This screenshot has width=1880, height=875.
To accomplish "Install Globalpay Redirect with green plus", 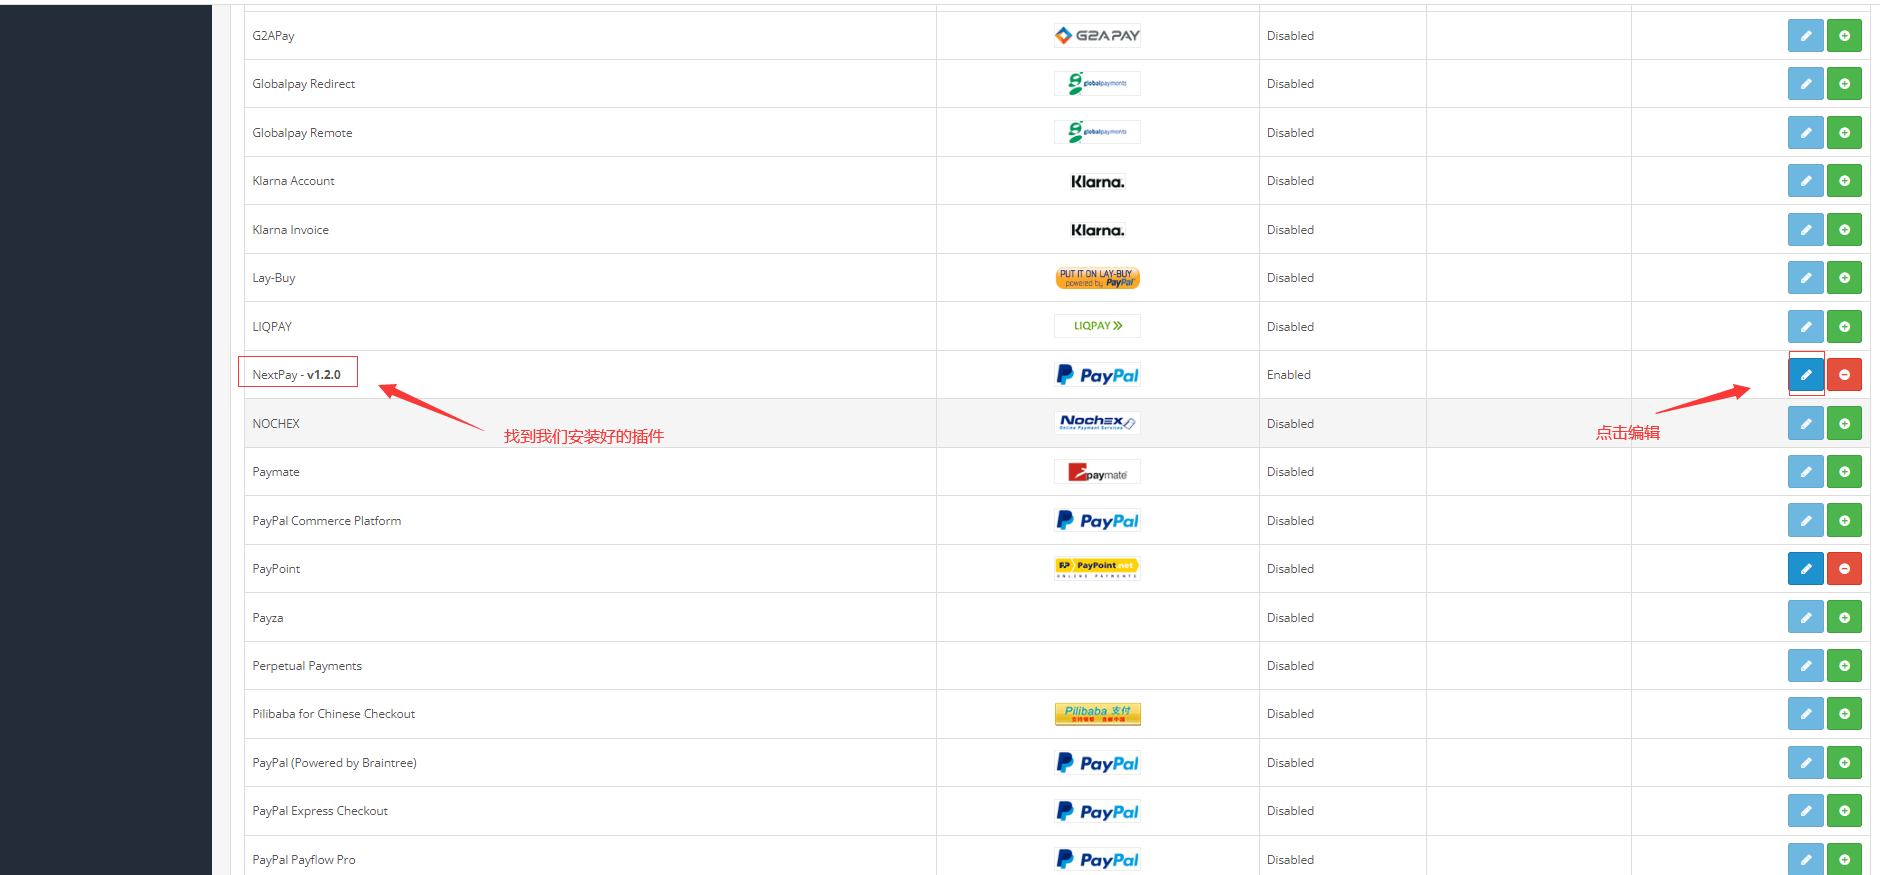I will (x=1844, y=84).
